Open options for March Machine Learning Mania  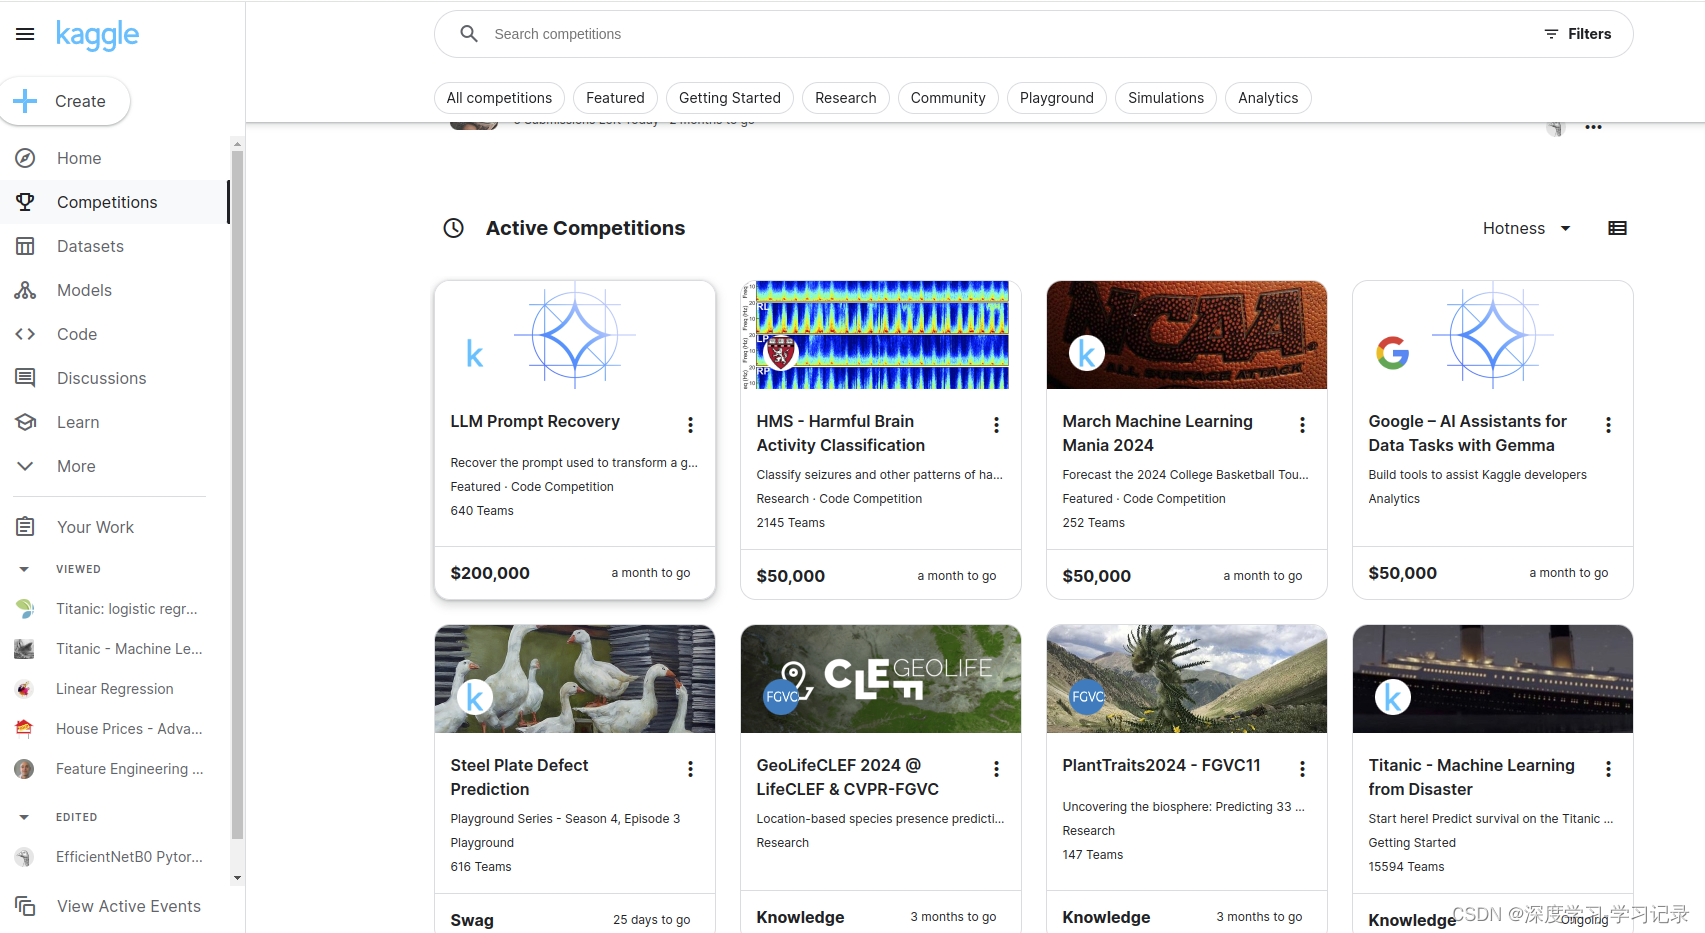(x=1302, y=425)
